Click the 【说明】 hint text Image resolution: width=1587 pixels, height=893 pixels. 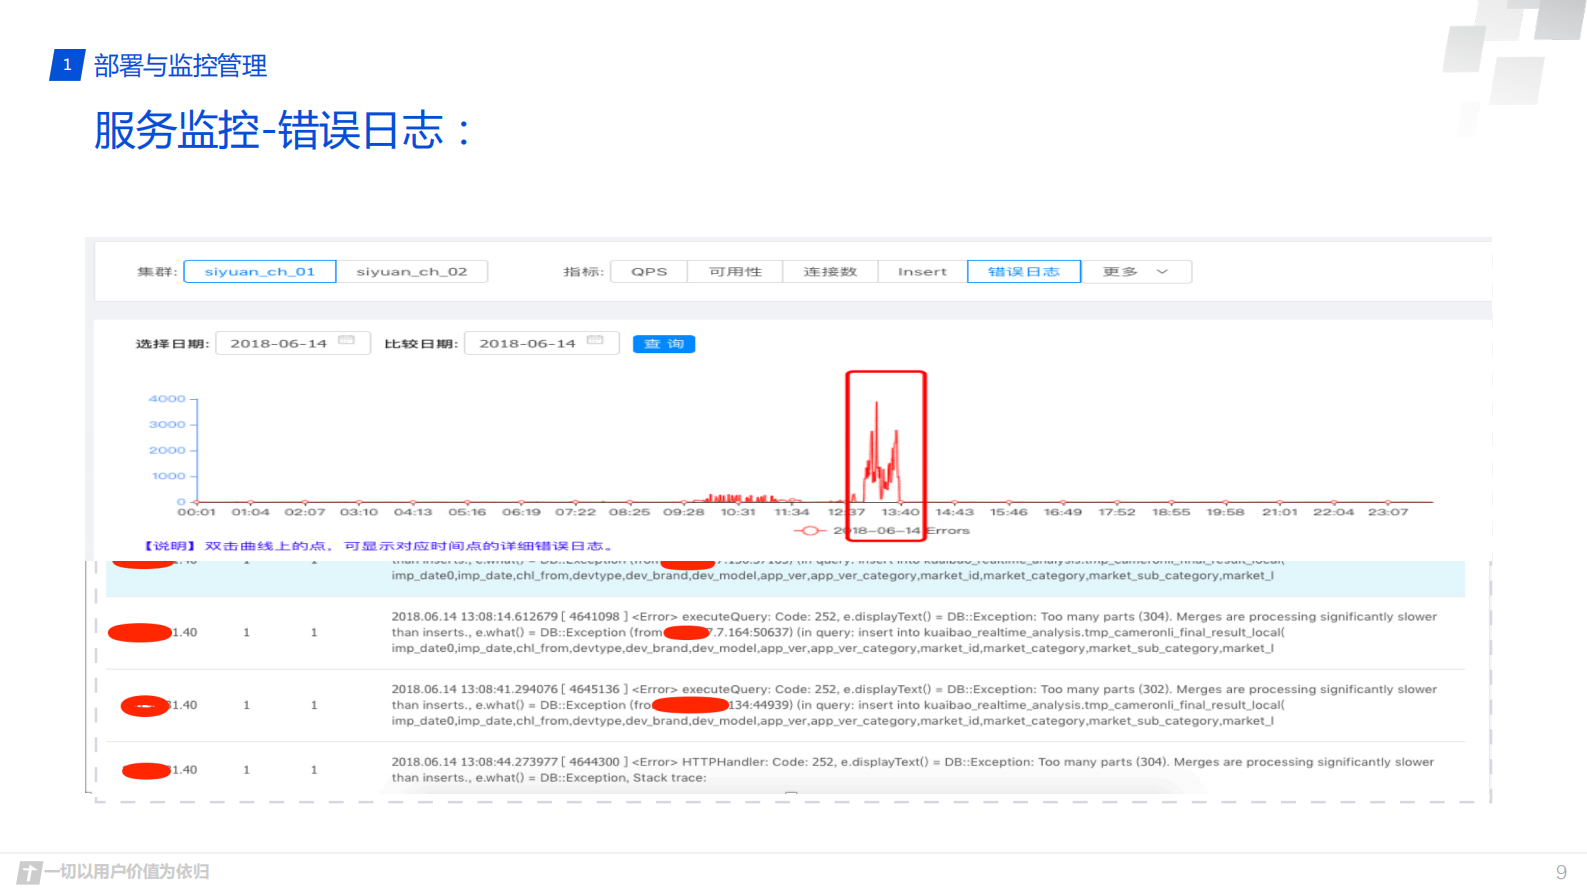click(x=378, y=546)
